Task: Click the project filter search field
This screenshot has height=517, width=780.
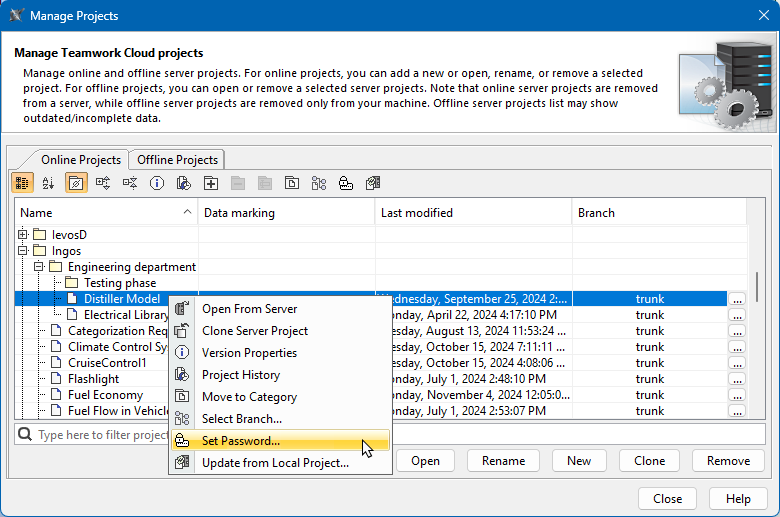Action: pyautogui.click(x=100, y=436)
